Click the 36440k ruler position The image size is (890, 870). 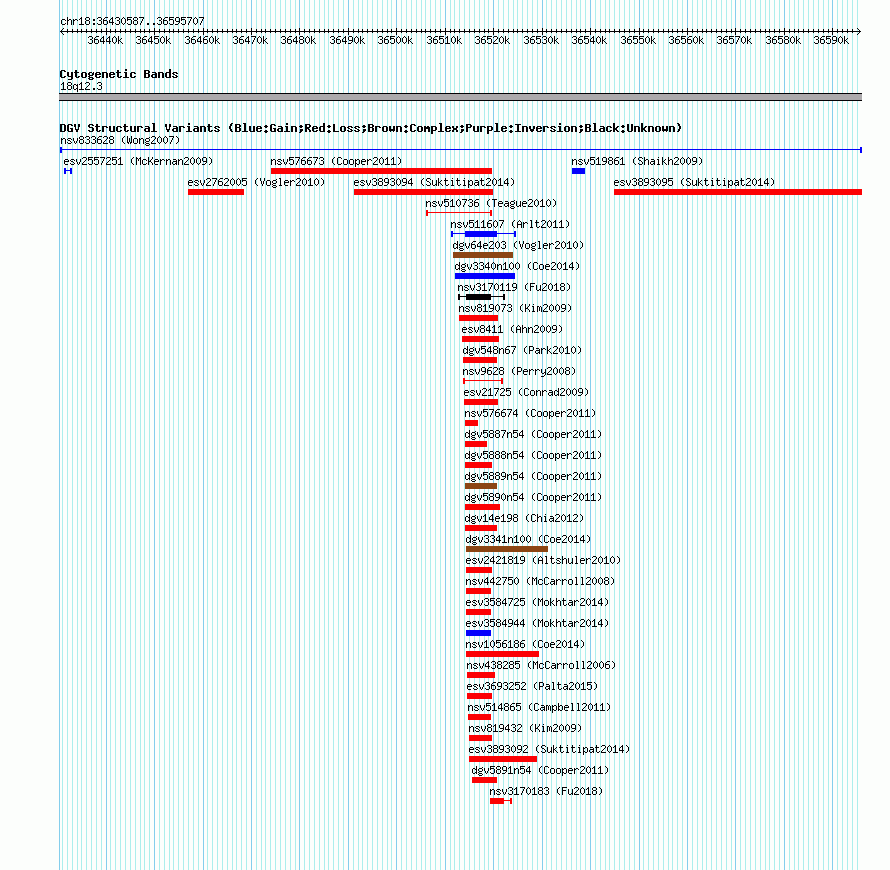(x=105, y=40)
